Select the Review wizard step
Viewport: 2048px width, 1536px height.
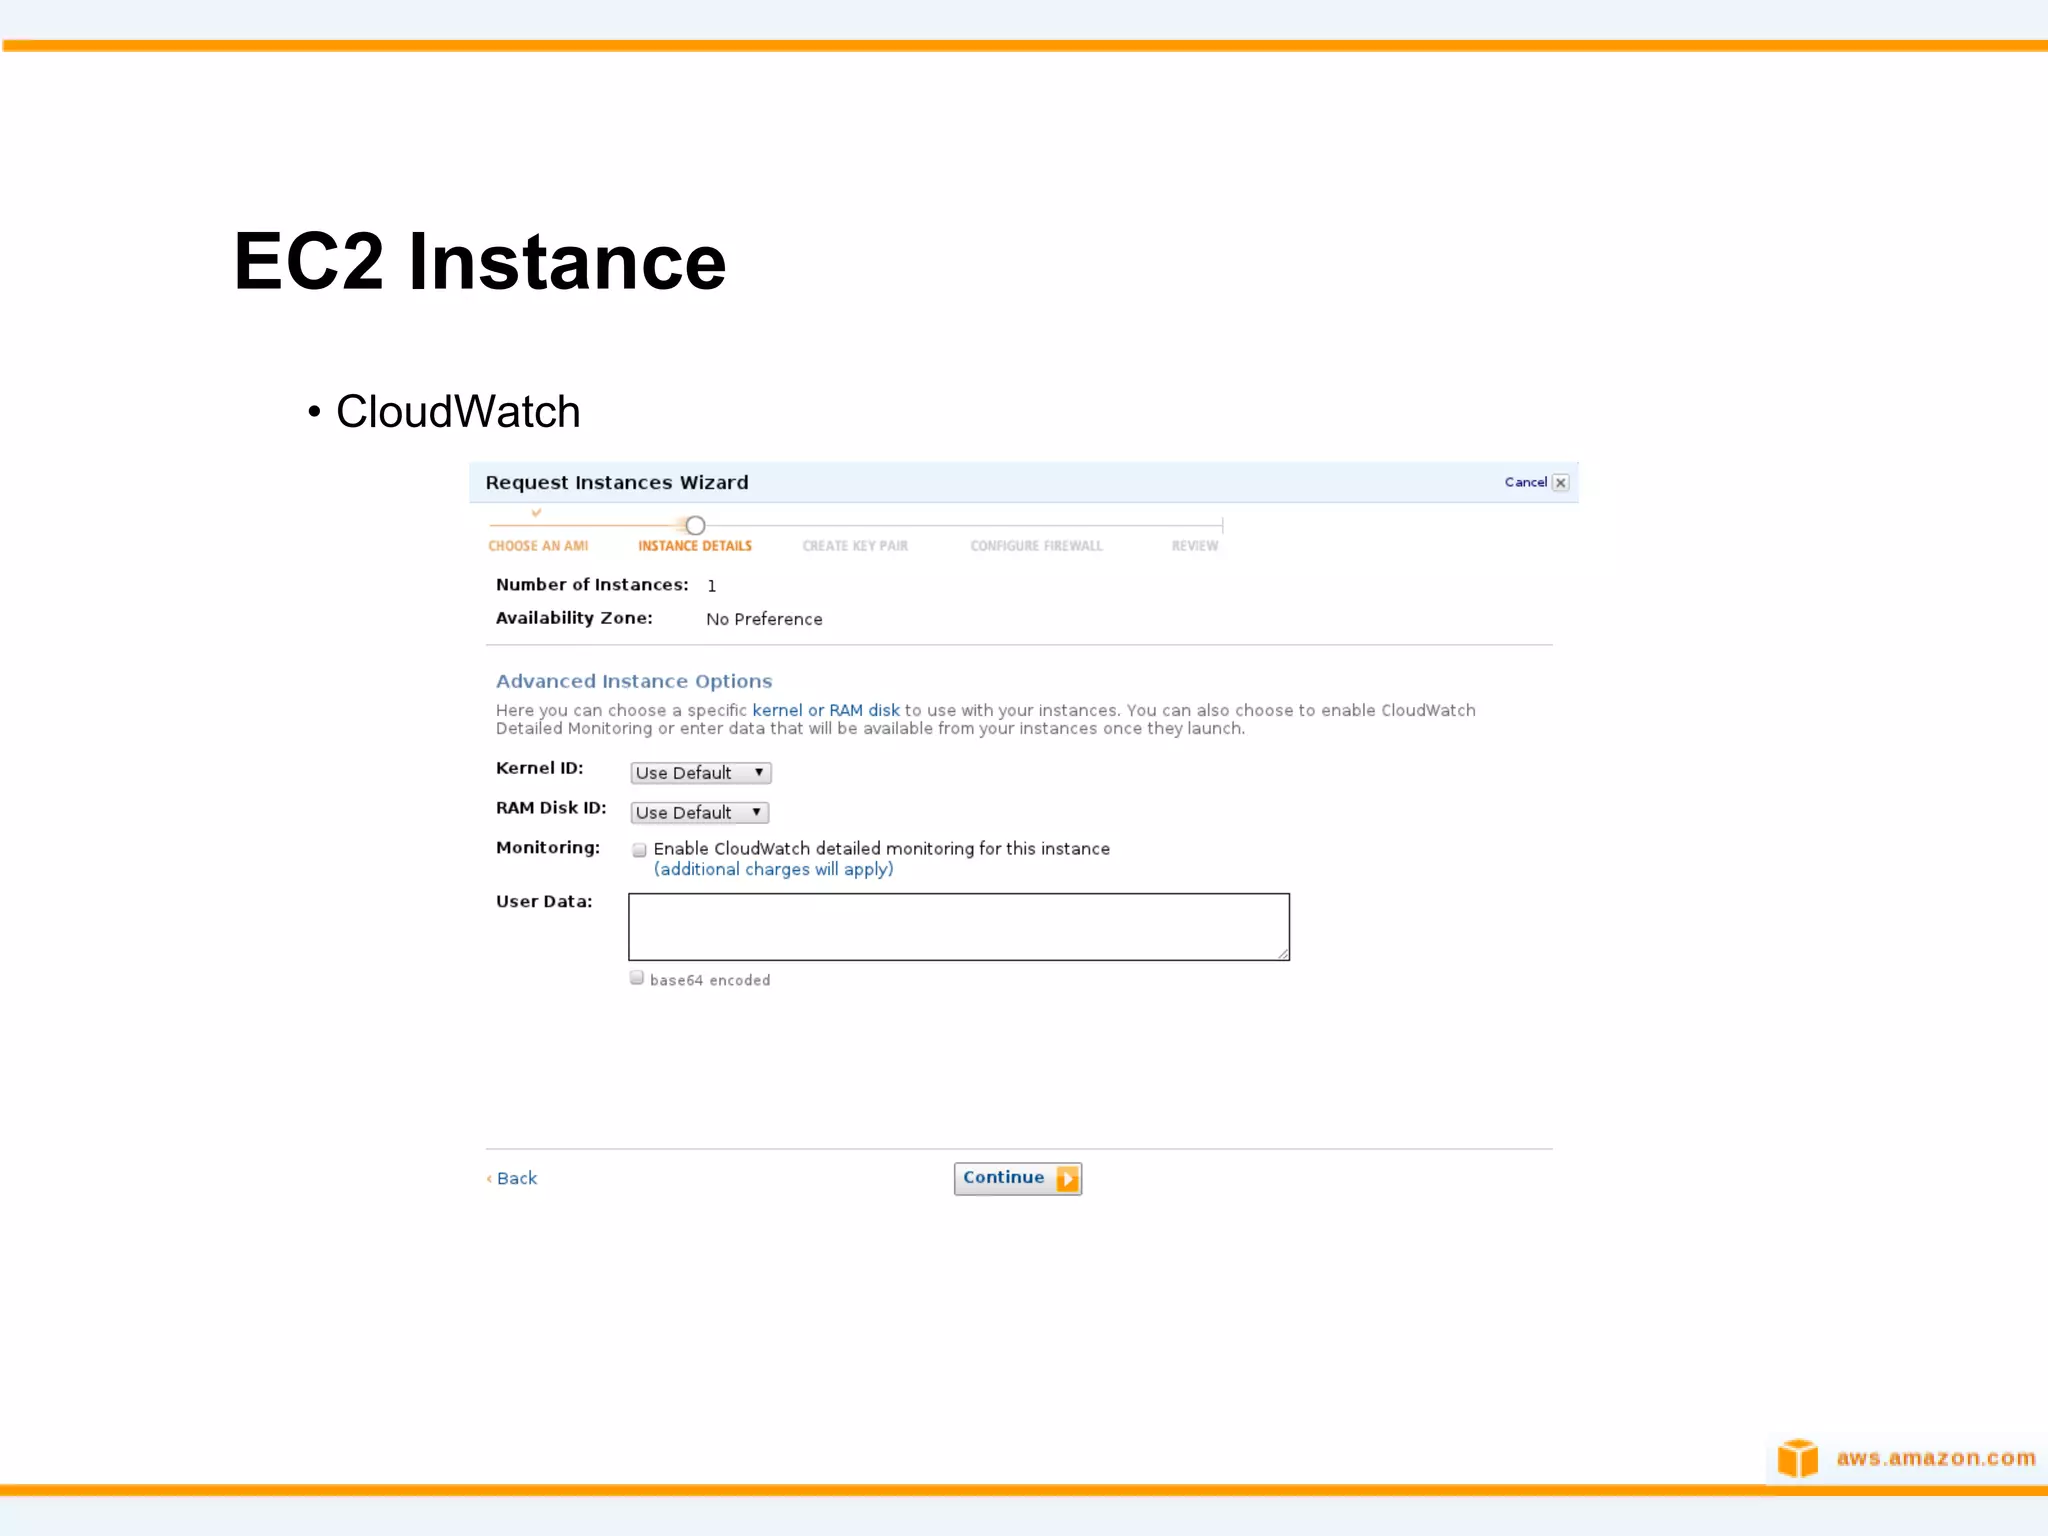[1195, 546]
